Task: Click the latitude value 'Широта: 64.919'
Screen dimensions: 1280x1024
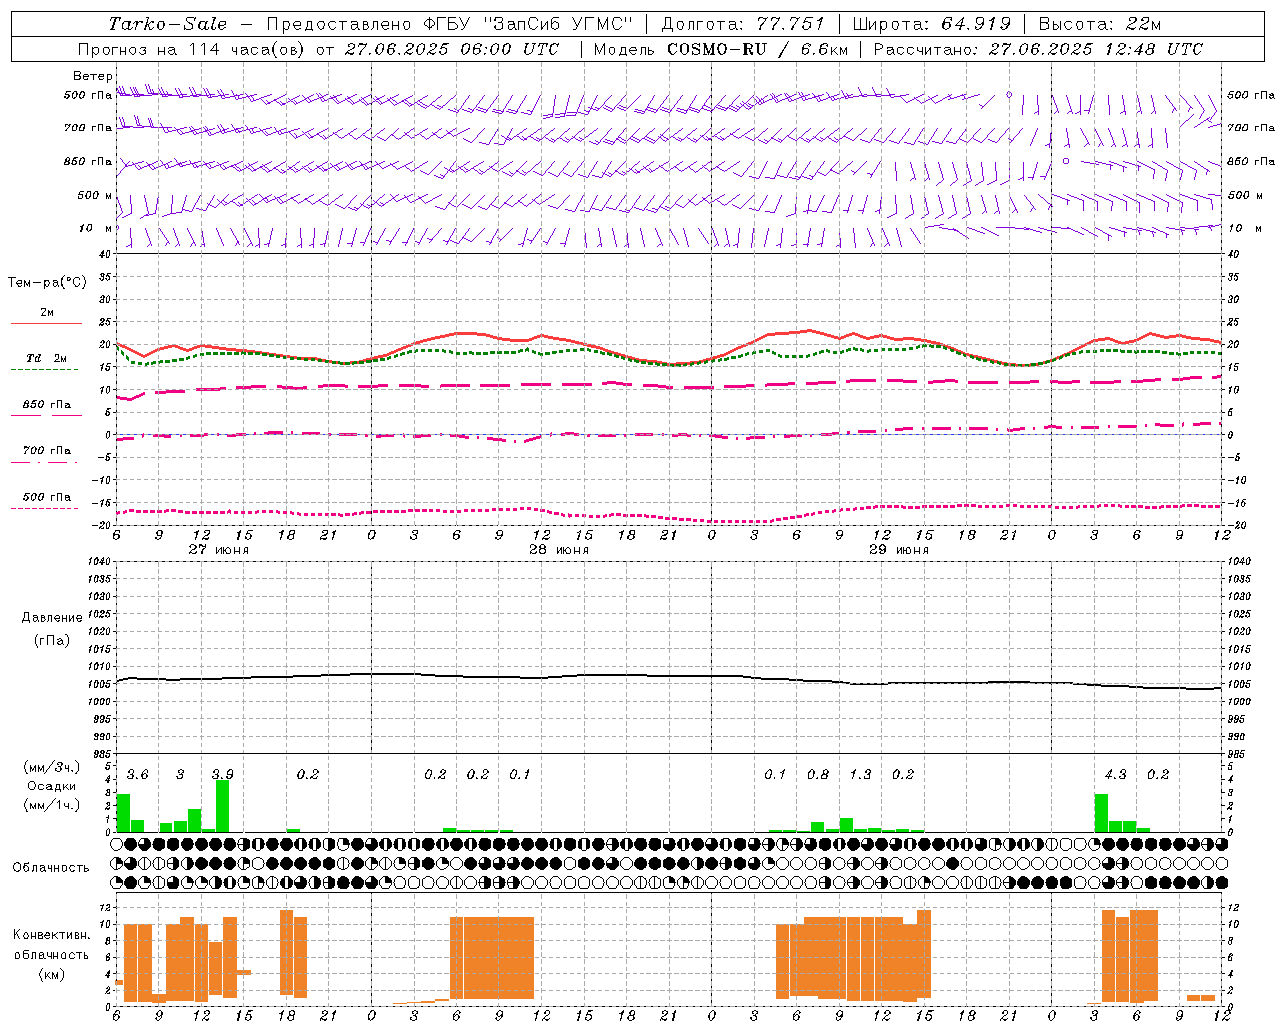Action: tap(934, 24)
